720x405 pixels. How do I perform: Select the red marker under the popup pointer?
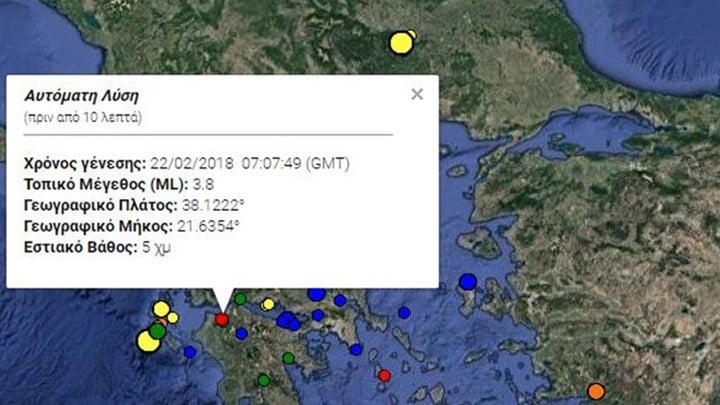pyautogui.click(x=222, y=319)
